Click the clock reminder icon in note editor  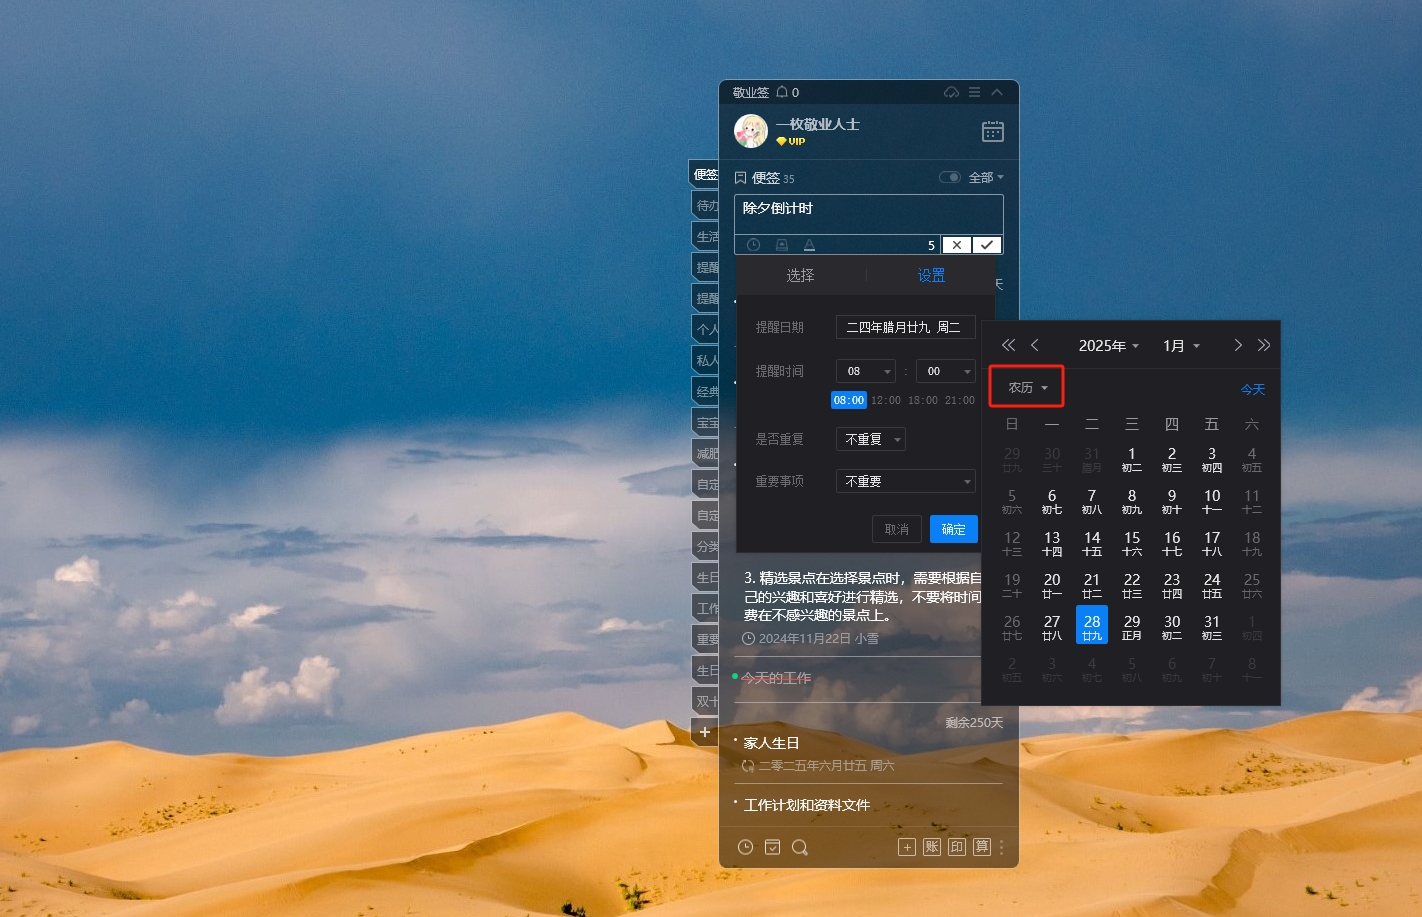[753, 245]
